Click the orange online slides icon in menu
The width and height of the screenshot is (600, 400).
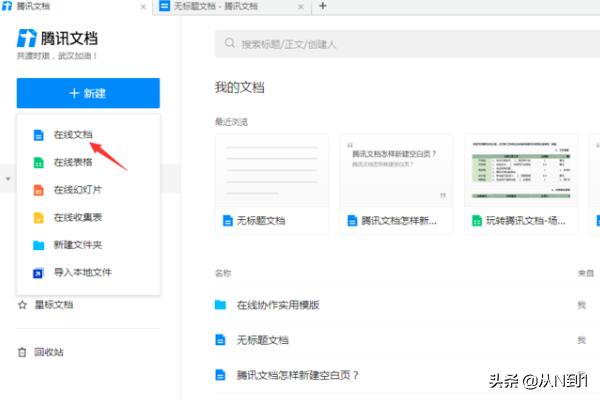38,190
